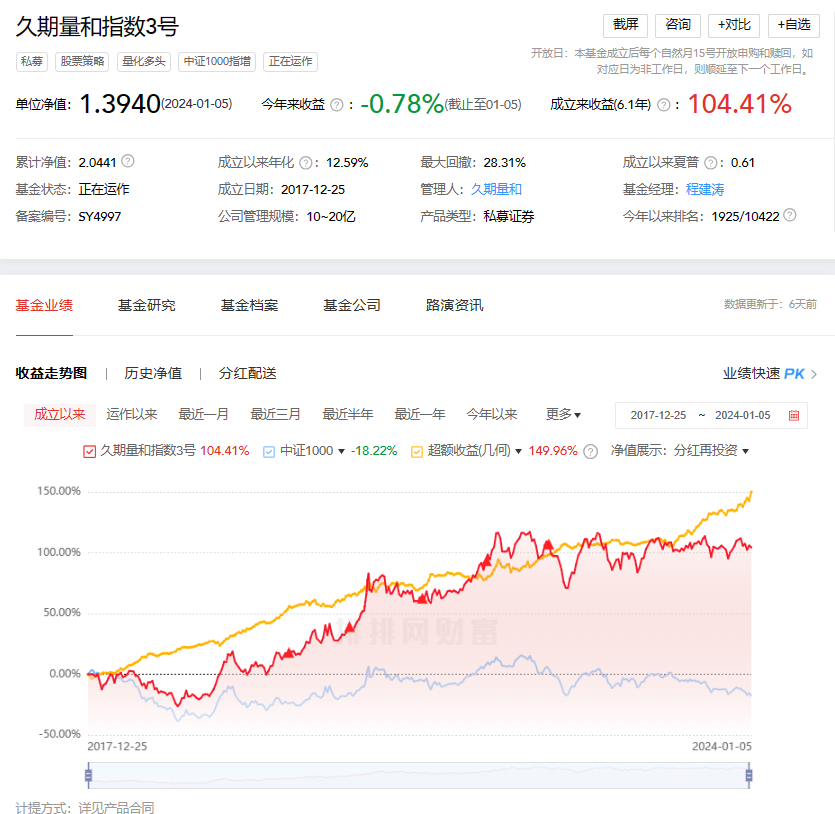Screen dimensions: 835x814
Task: Click the 咨询 button
Action: 678,25
